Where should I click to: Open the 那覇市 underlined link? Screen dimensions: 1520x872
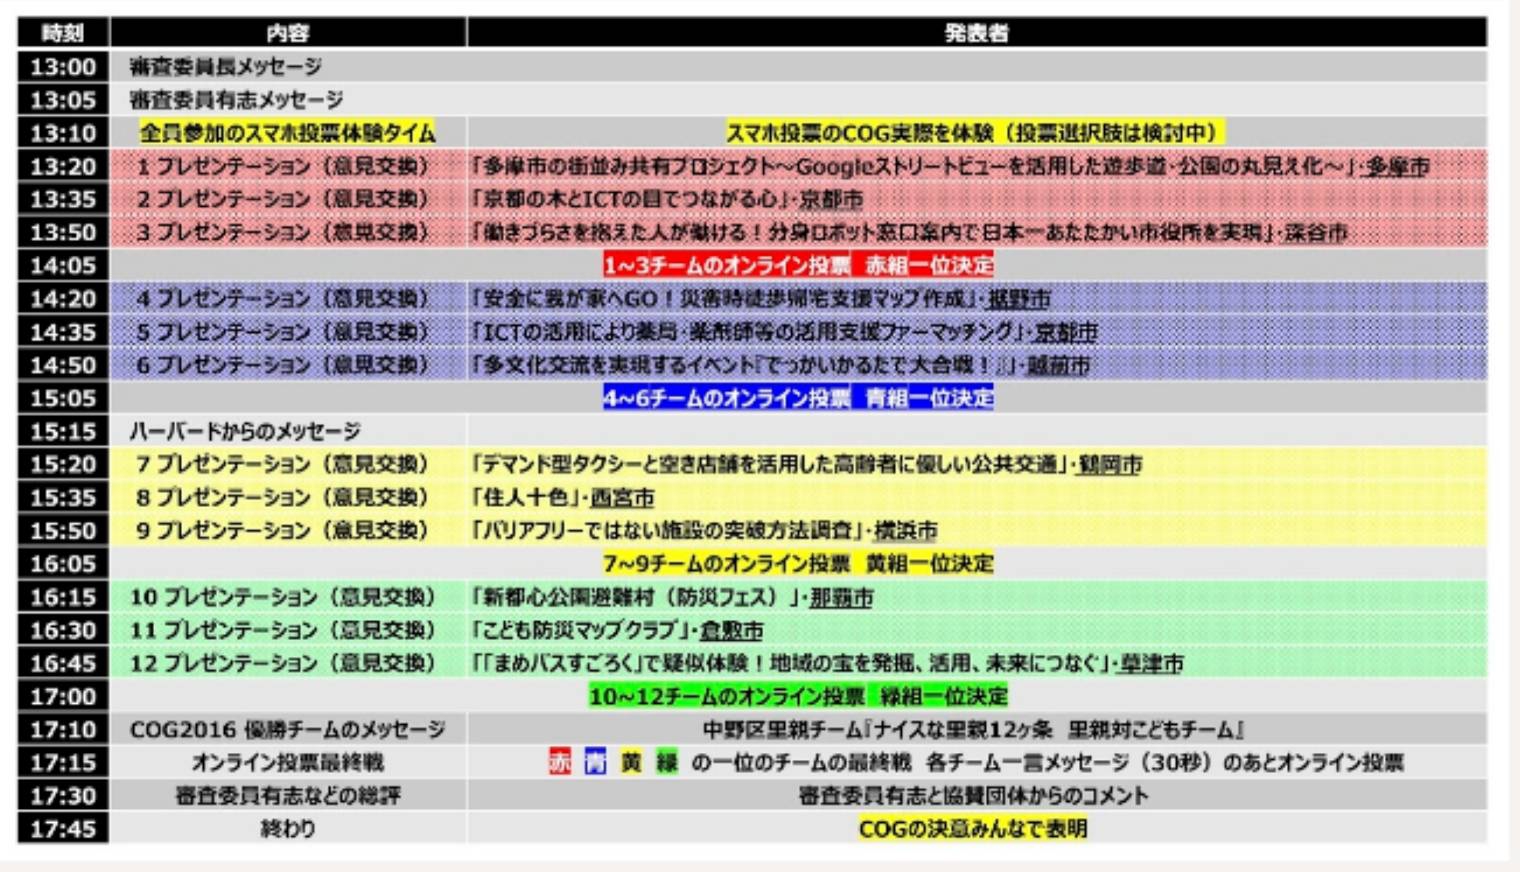click(841, 598)
